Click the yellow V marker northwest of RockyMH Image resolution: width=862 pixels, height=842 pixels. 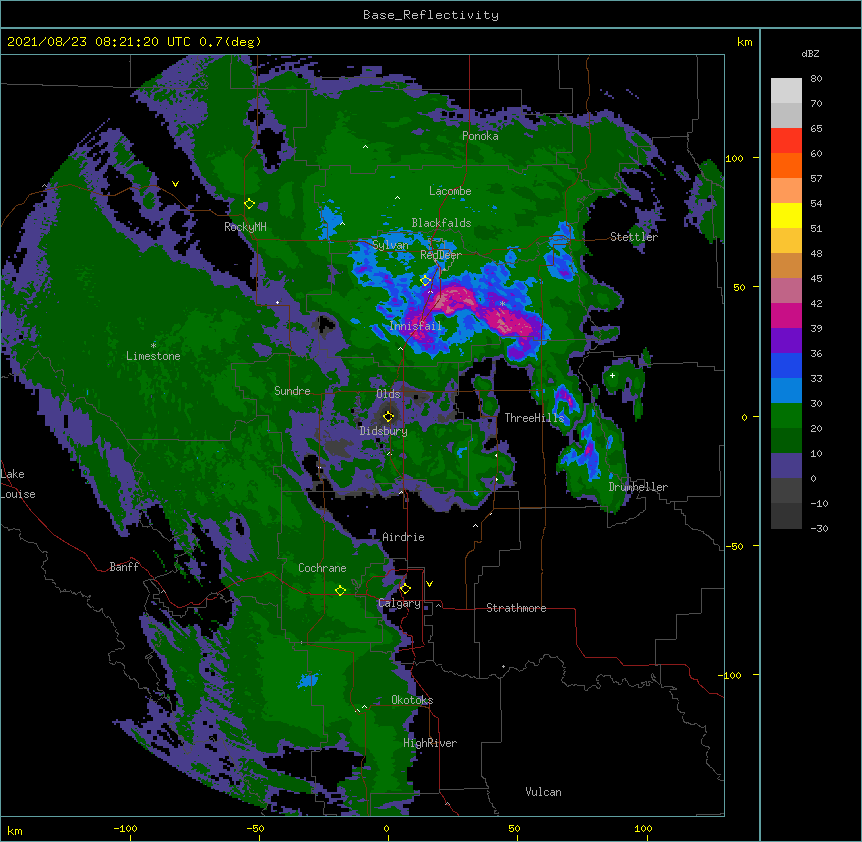pyautogui.click(x=175, y=184)
